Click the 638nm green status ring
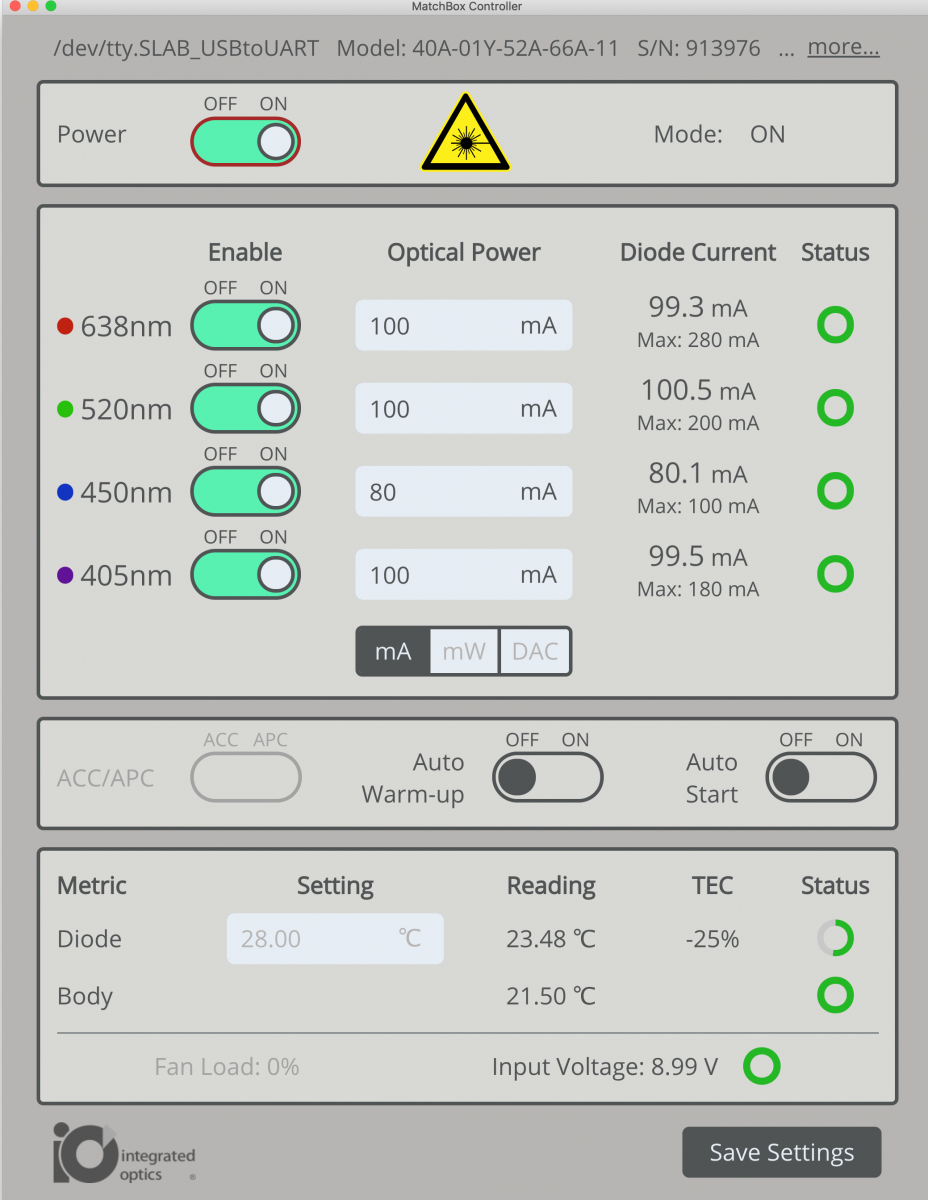928x1200 pixels. point(835,325)
